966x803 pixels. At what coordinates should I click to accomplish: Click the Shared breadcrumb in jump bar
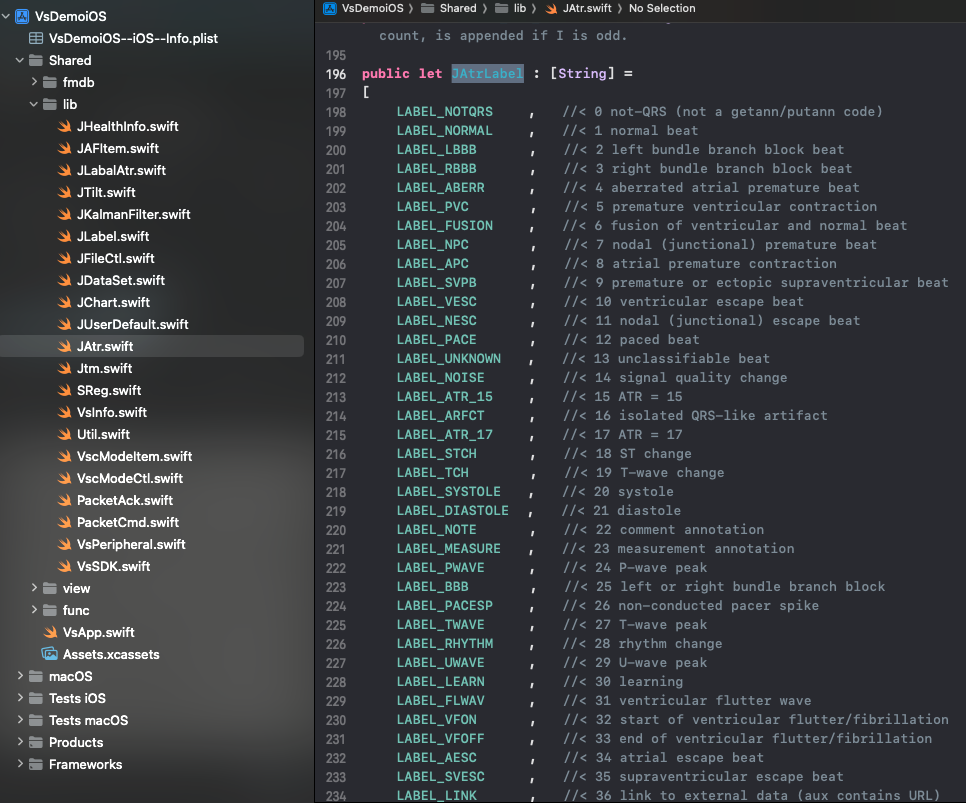[457, 8]
